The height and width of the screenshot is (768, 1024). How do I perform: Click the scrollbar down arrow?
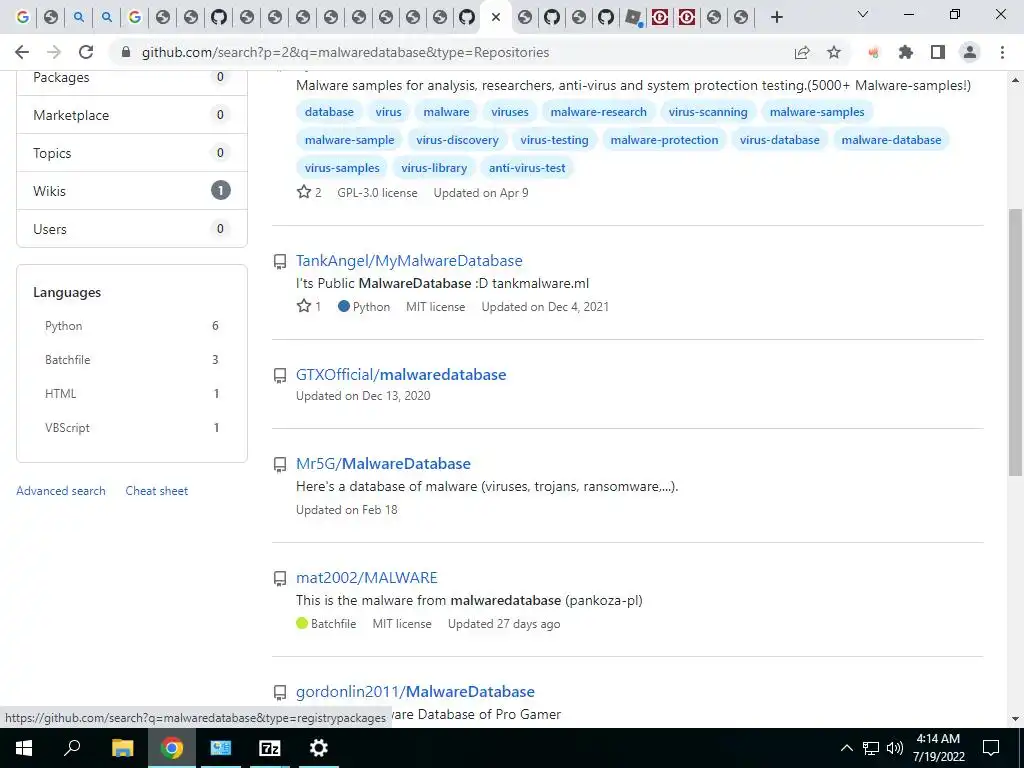1015,719
